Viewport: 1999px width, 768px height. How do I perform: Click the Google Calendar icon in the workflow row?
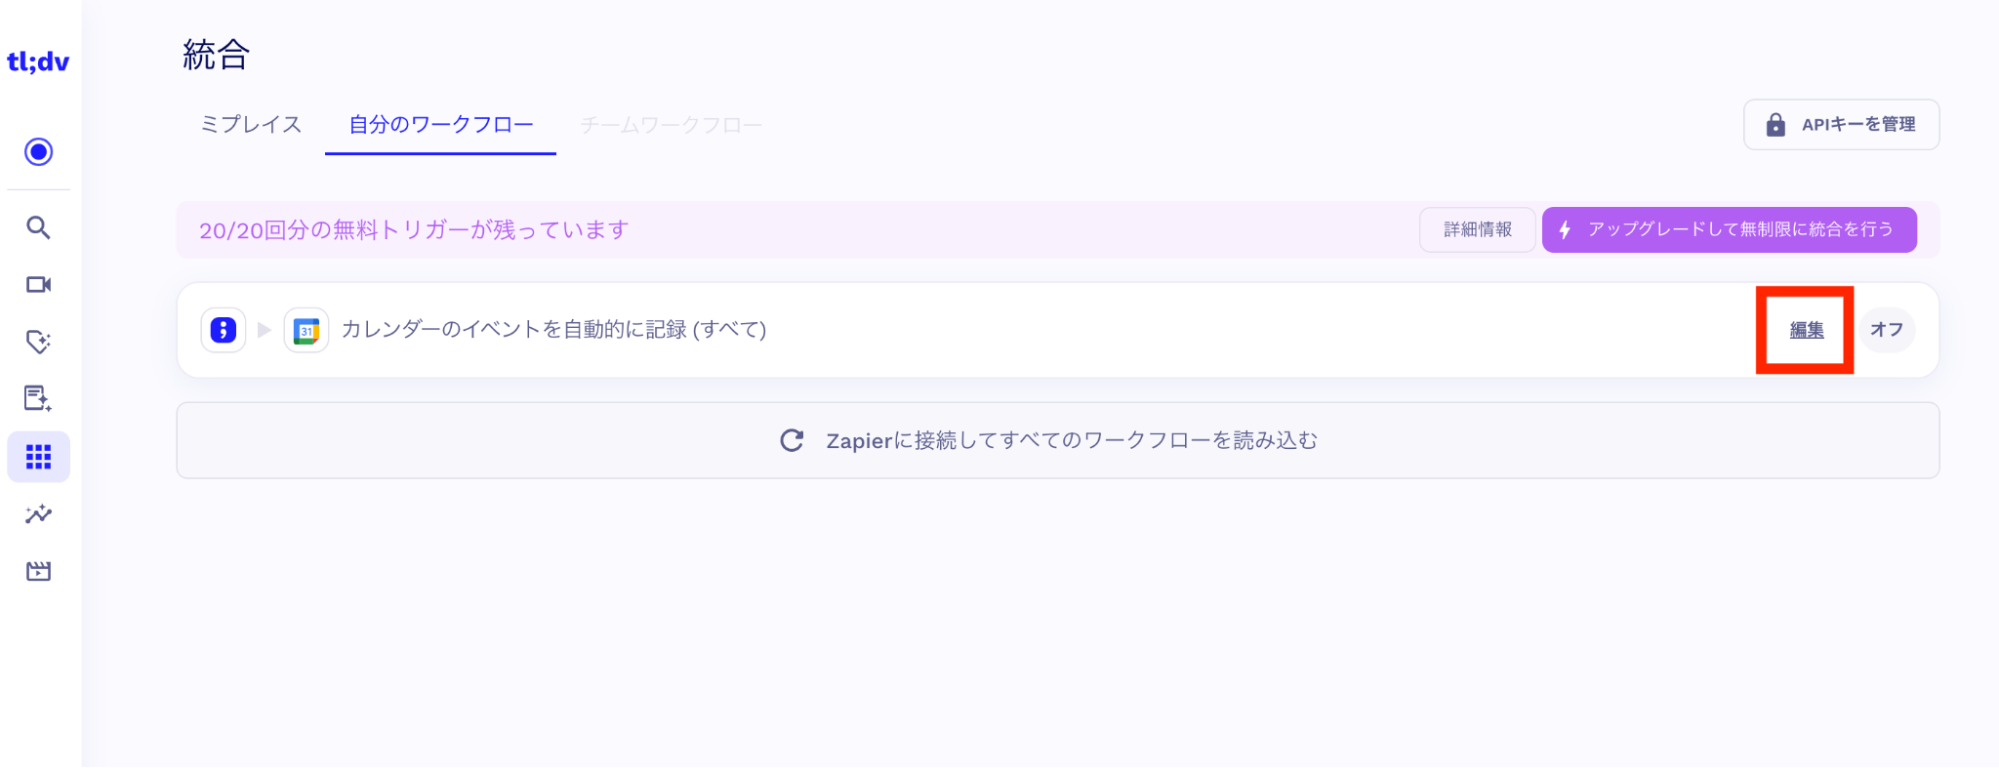pyautogui.click(x=306, y=330)
